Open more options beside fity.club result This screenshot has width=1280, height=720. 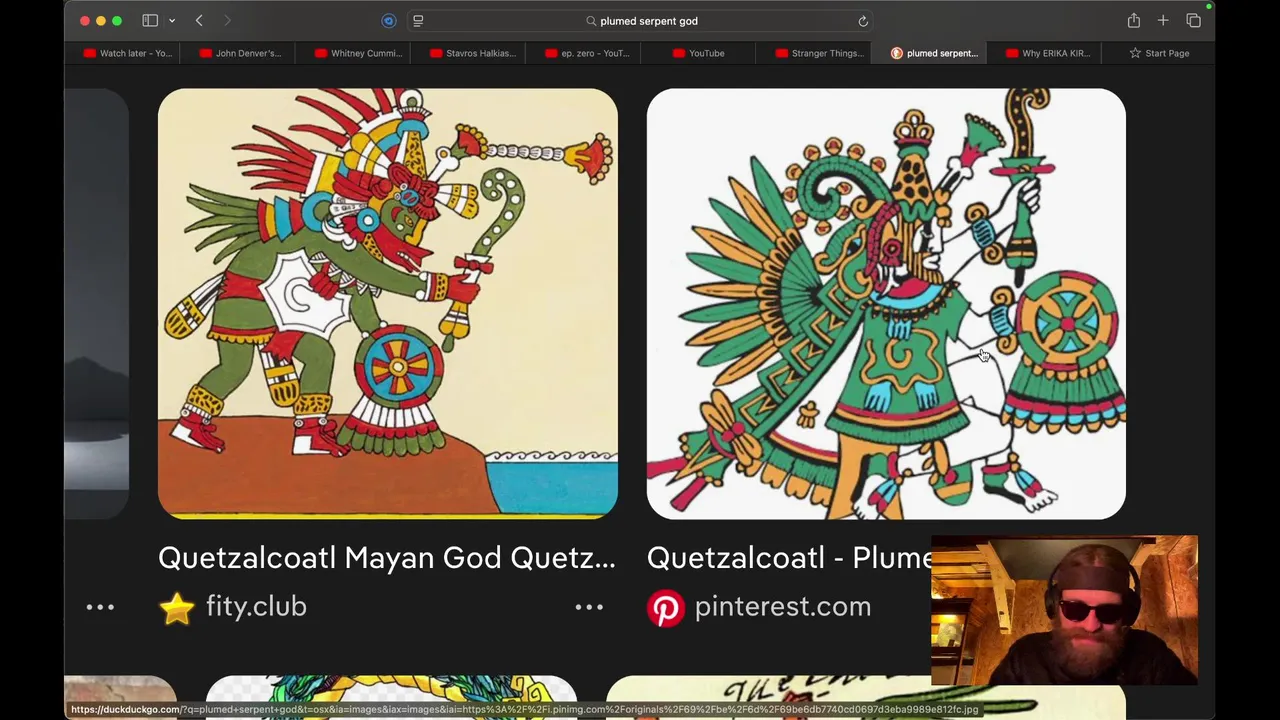[x=589, y=607]
